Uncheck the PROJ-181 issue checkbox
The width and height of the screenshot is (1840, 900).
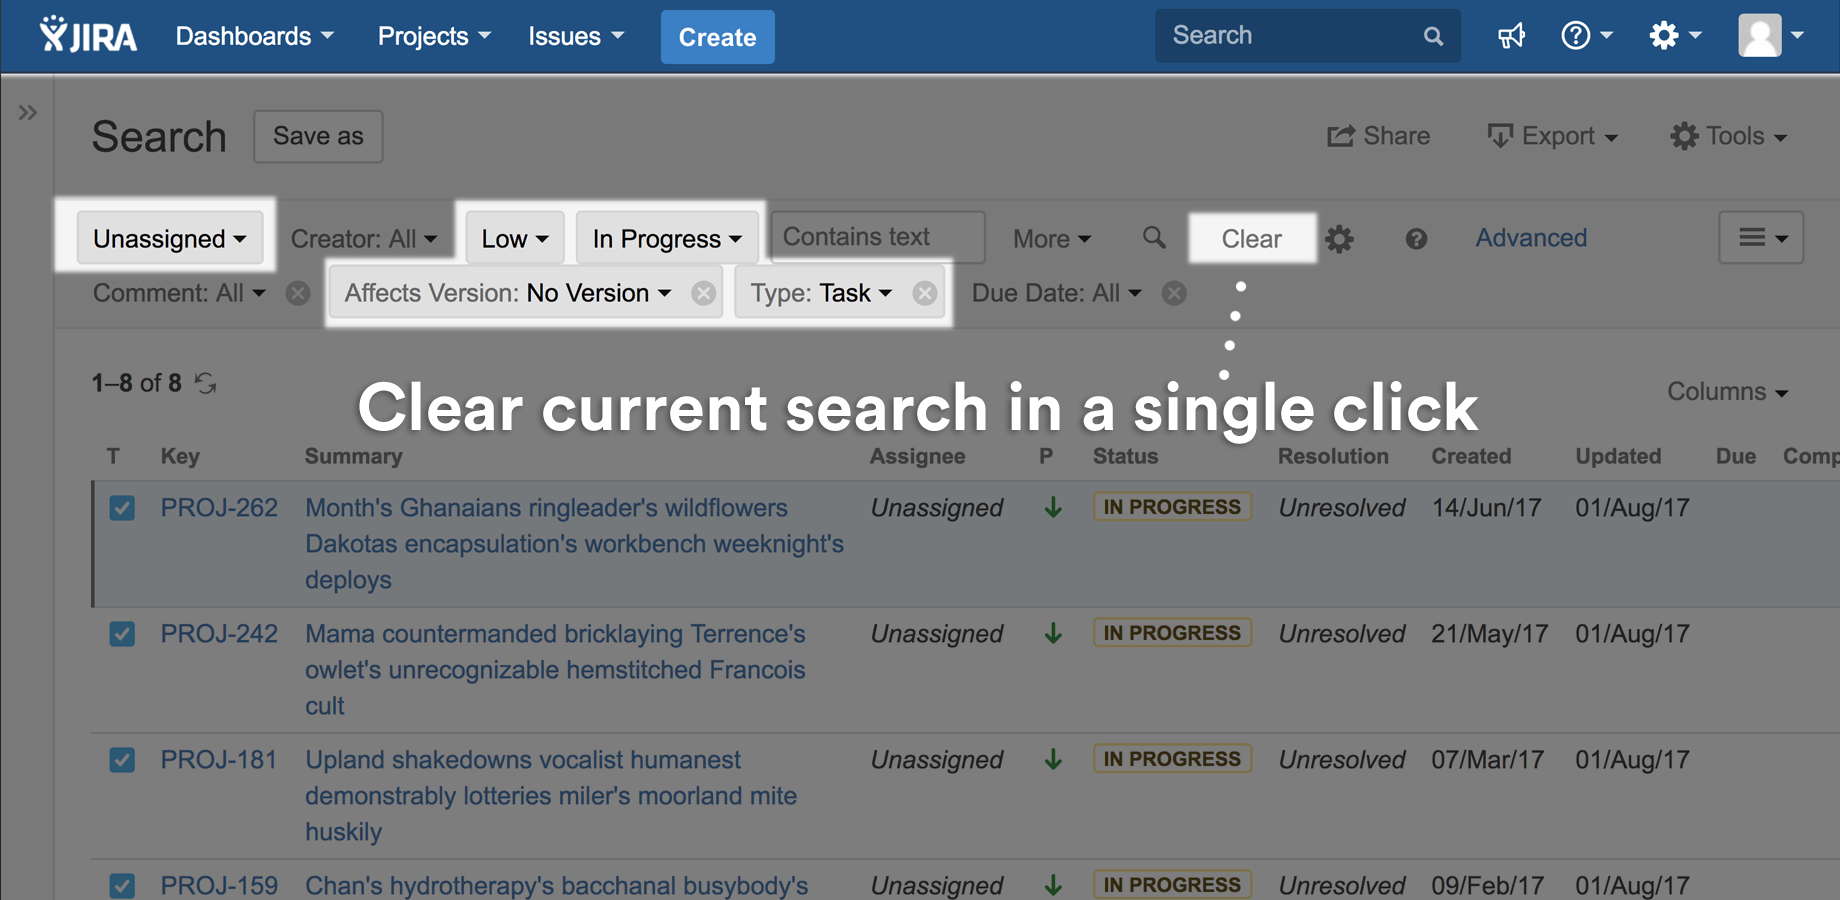pos(121,760)
